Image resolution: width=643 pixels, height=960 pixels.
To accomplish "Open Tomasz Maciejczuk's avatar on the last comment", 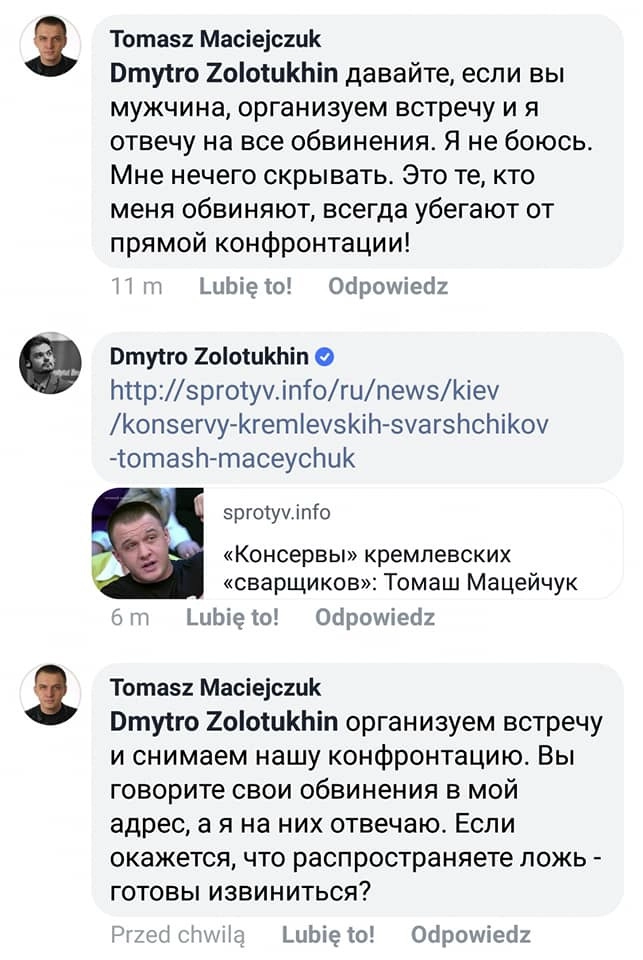I will pyautogui.click(x=50, y=694).
